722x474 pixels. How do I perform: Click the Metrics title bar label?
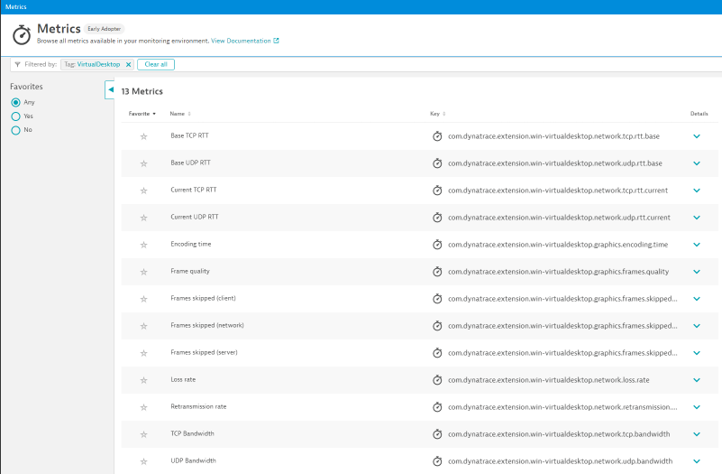coord(16,7)
